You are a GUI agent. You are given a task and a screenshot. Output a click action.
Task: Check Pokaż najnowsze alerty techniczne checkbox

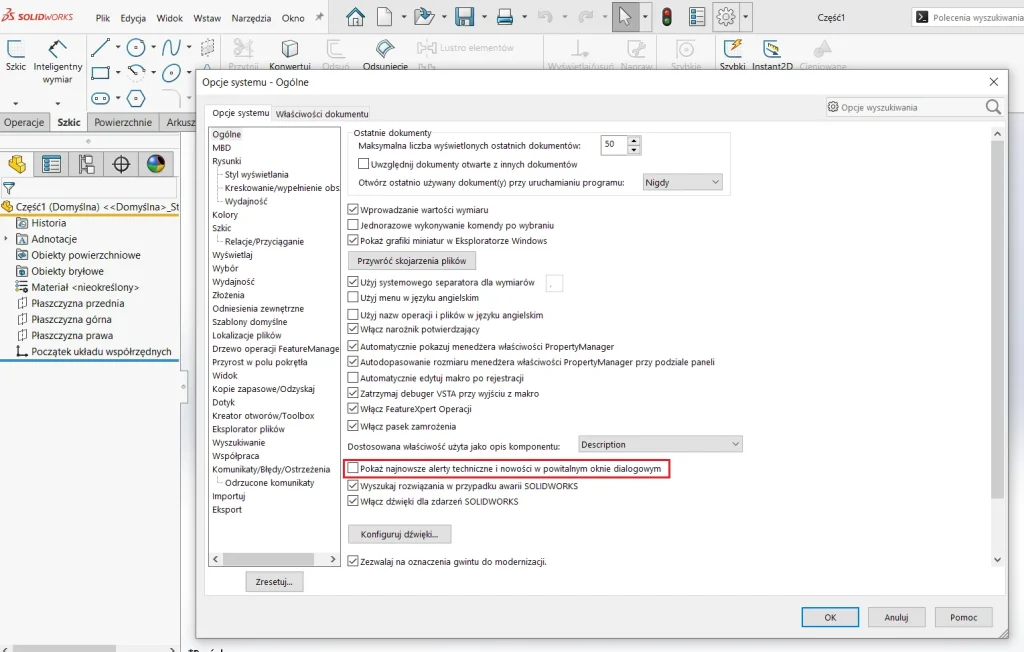353,468
